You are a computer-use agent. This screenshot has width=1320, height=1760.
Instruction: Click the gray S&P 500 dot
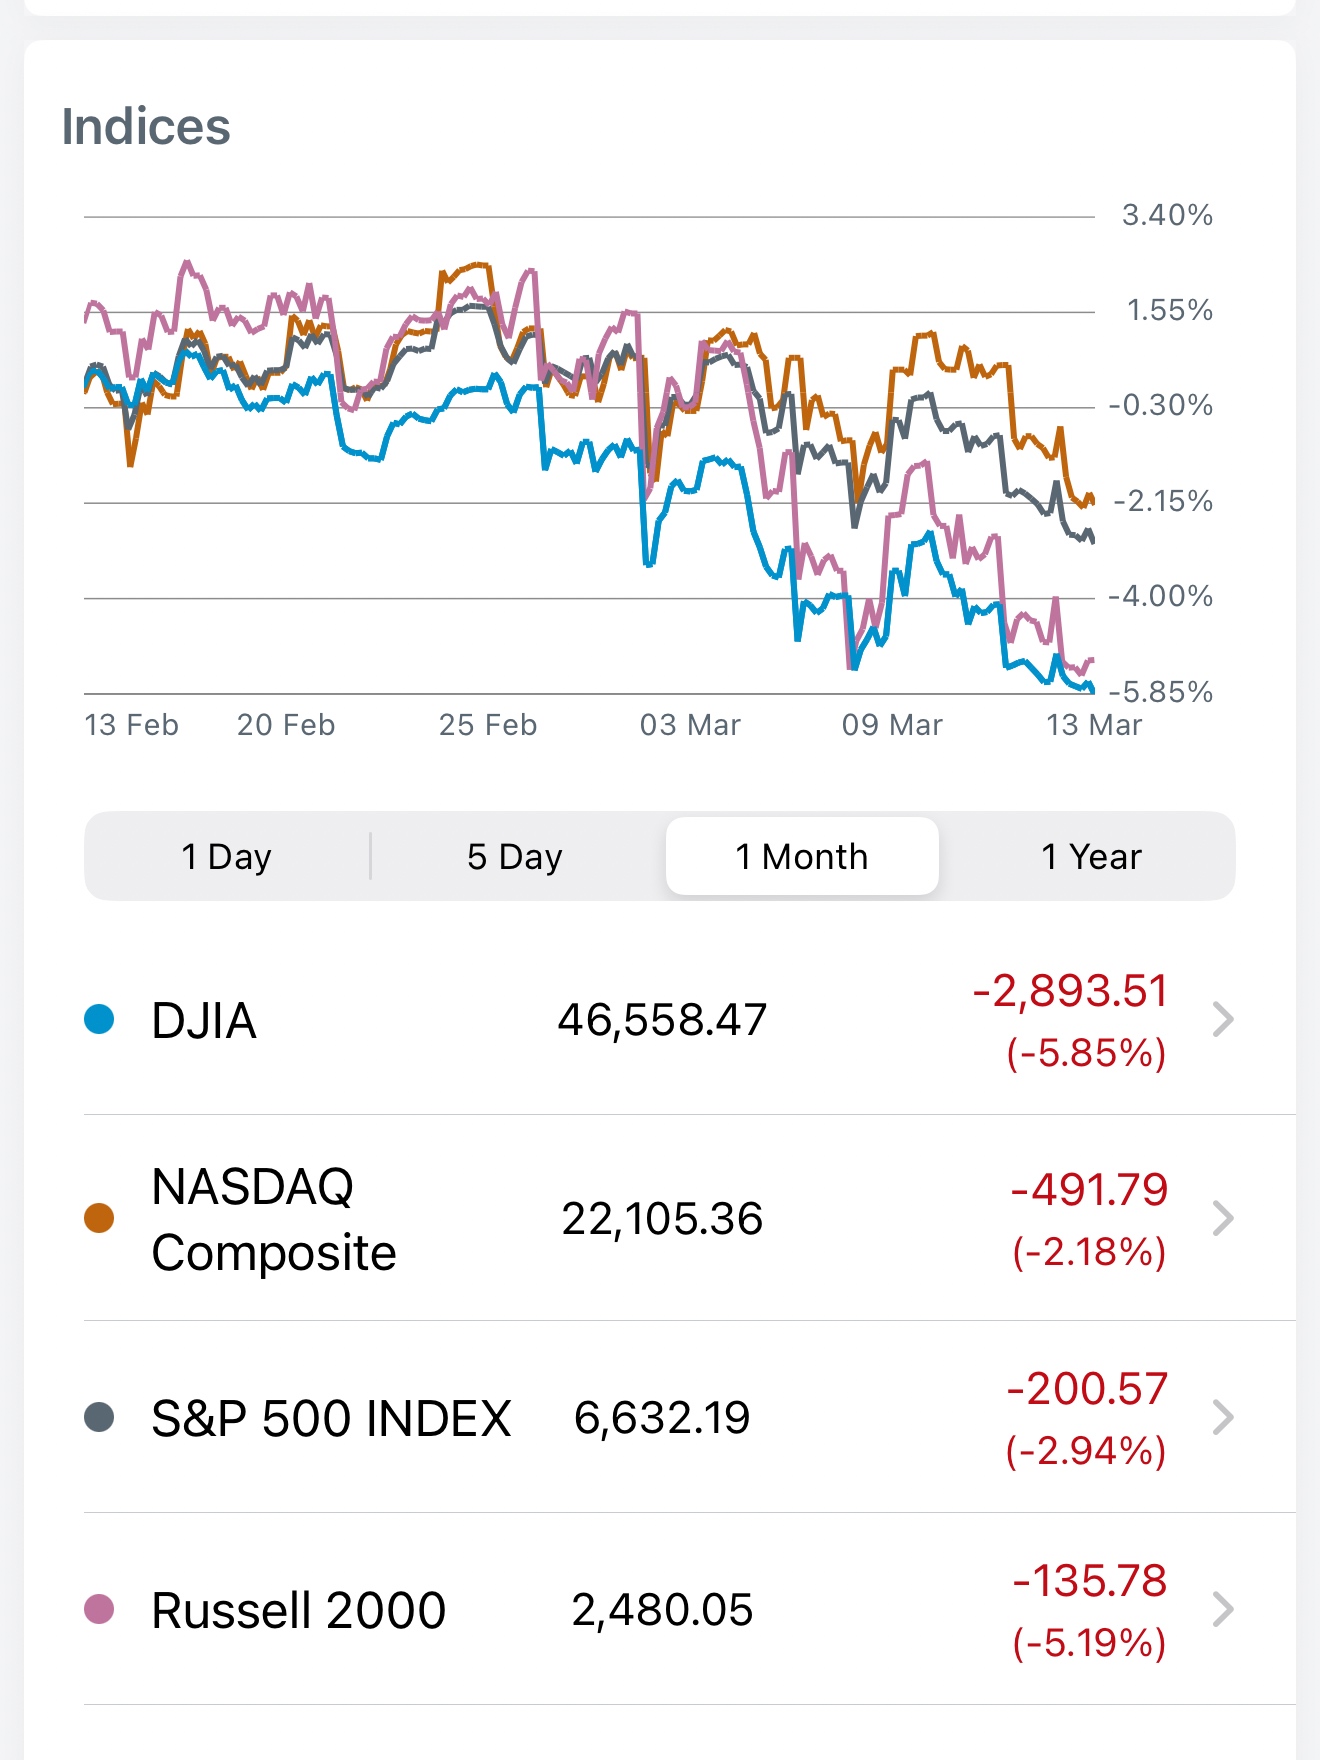(x=99, y=1418)
